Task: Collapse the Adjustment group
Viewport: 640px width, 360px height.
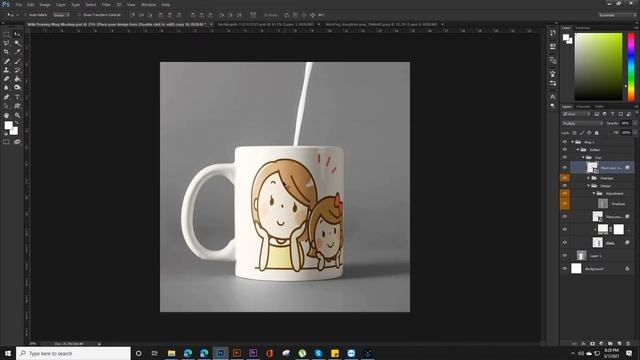Action: coord(594,193)
